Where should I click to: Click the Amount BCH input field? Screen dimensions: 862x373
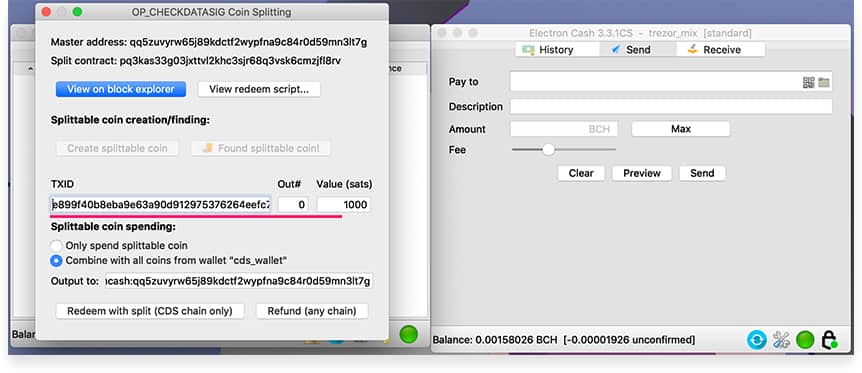pyautogui.click(x=564, y=129)
